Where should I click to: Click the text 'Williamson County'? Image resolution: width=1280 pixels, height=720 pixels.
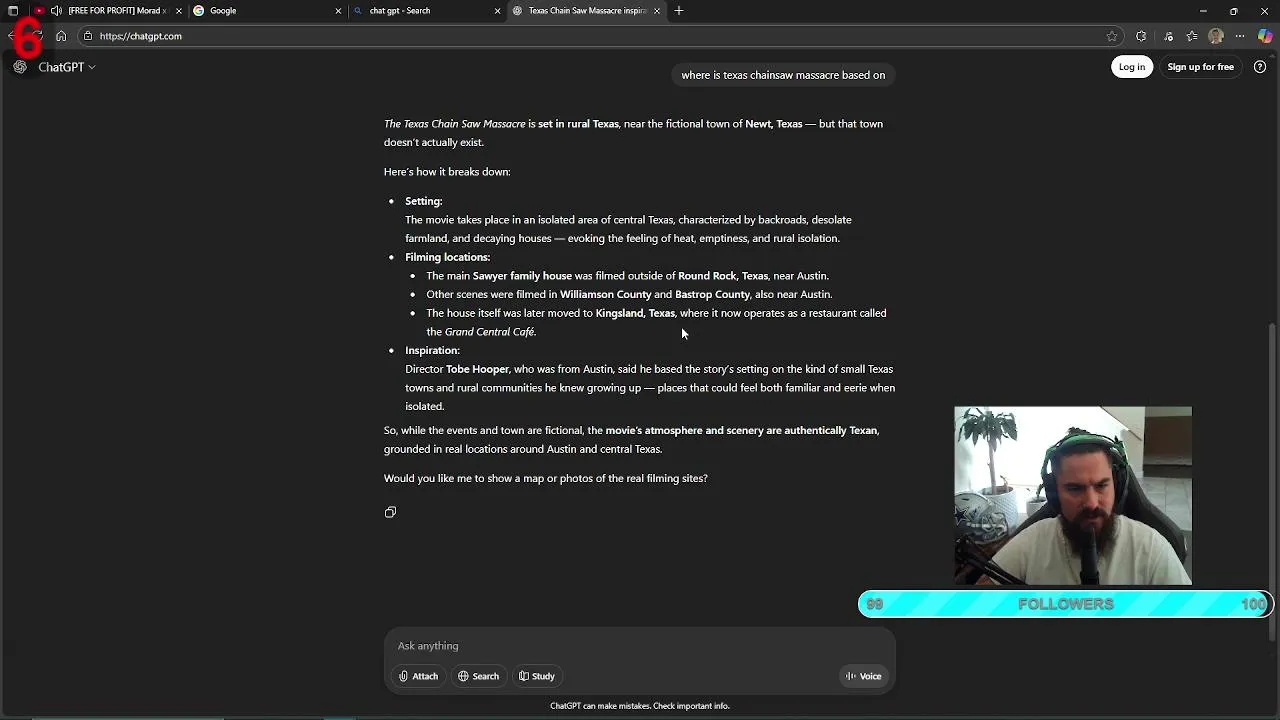point(605,295)
